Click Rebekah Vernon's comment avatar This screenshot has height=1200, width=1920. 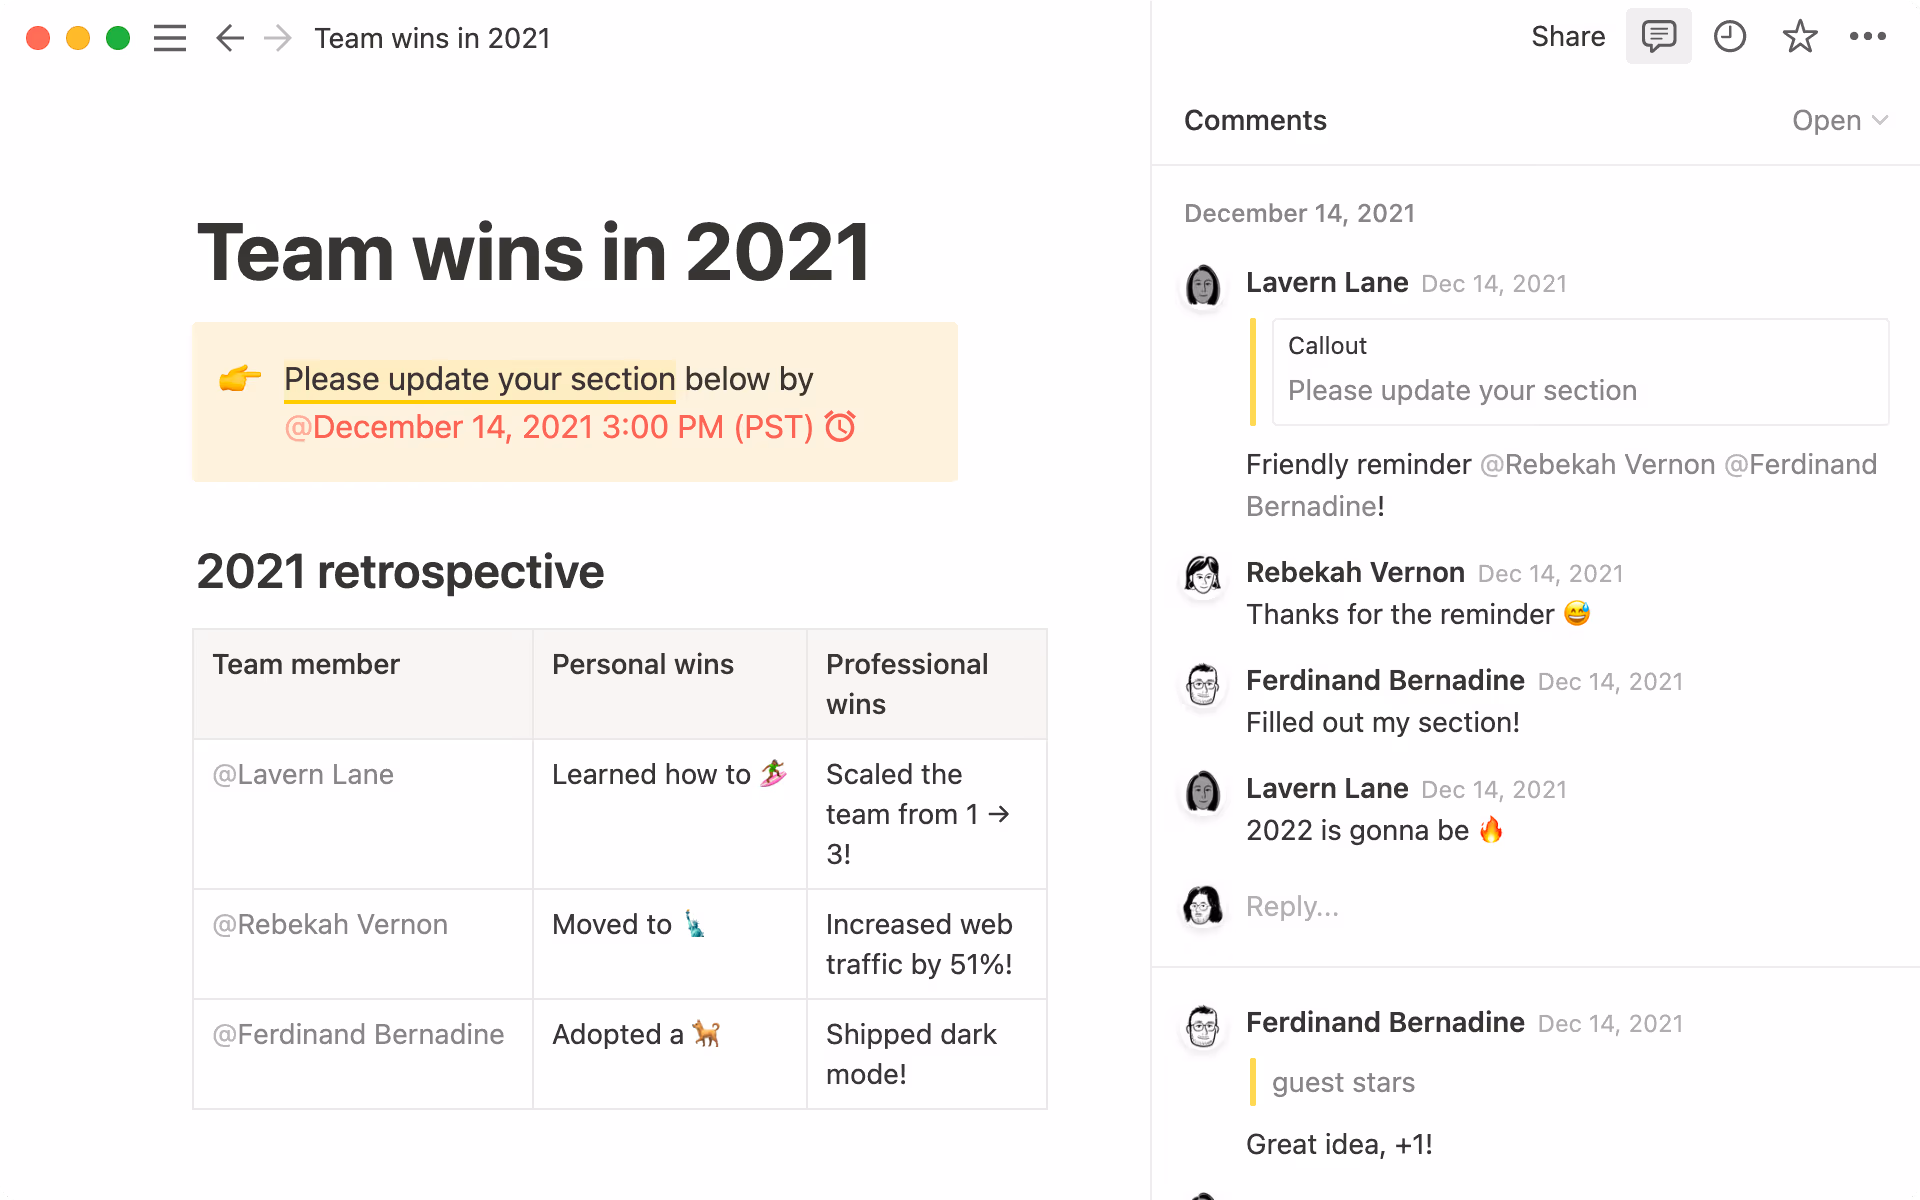1203,575
